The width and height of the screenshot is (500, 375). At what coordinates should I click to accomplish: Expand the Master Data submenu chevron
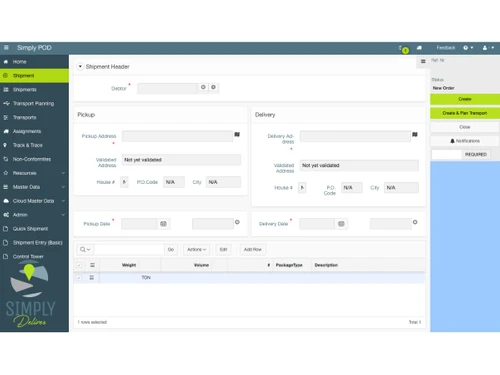click(63, 187)
